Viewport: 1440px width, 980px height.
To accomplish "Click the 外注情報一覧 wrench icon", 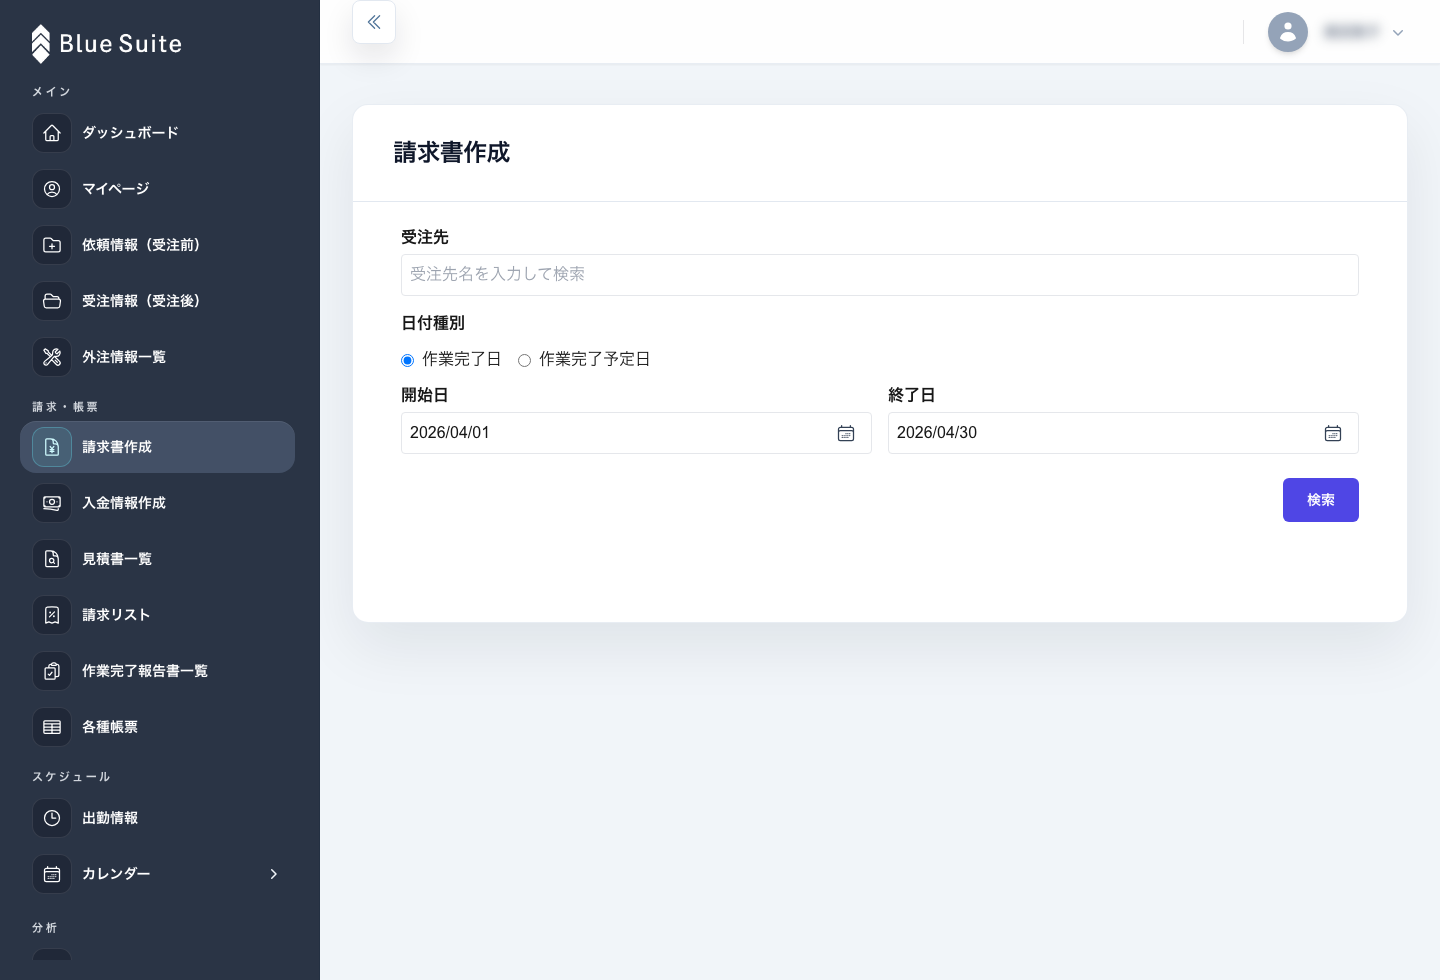I will pos(52,357).
